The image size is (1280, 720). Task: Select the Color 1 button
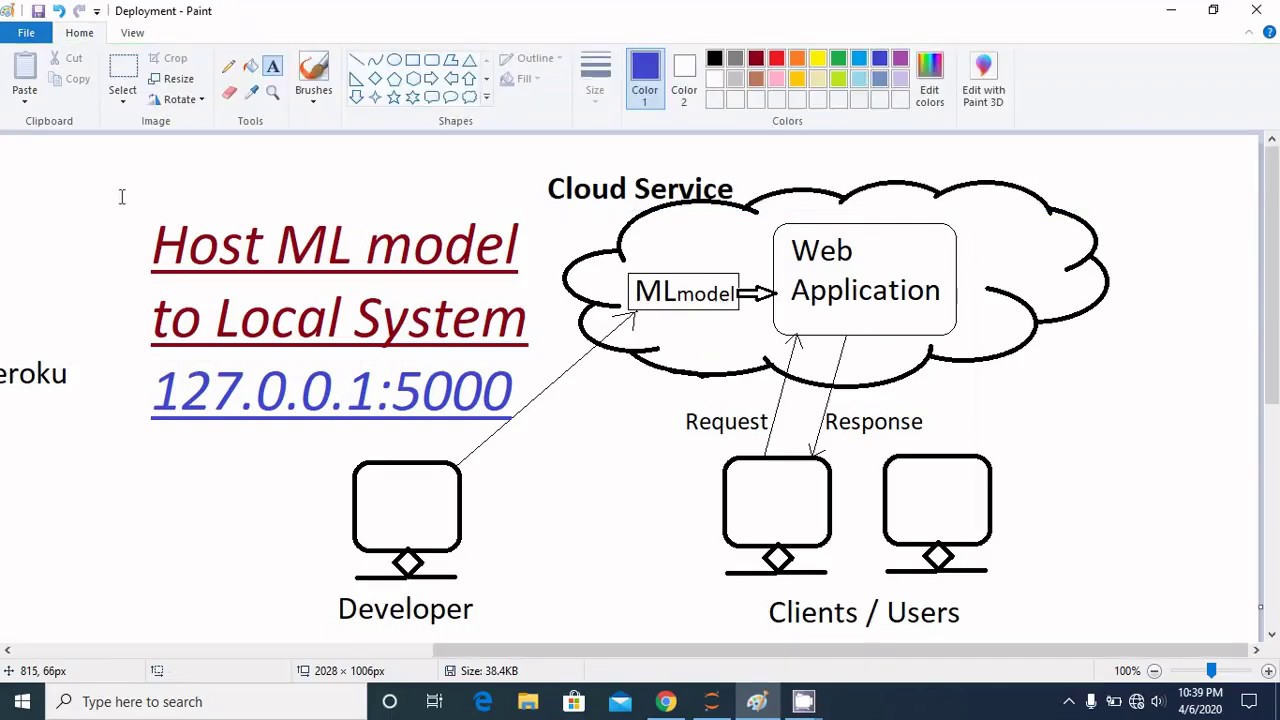click(x=645, y=79)
